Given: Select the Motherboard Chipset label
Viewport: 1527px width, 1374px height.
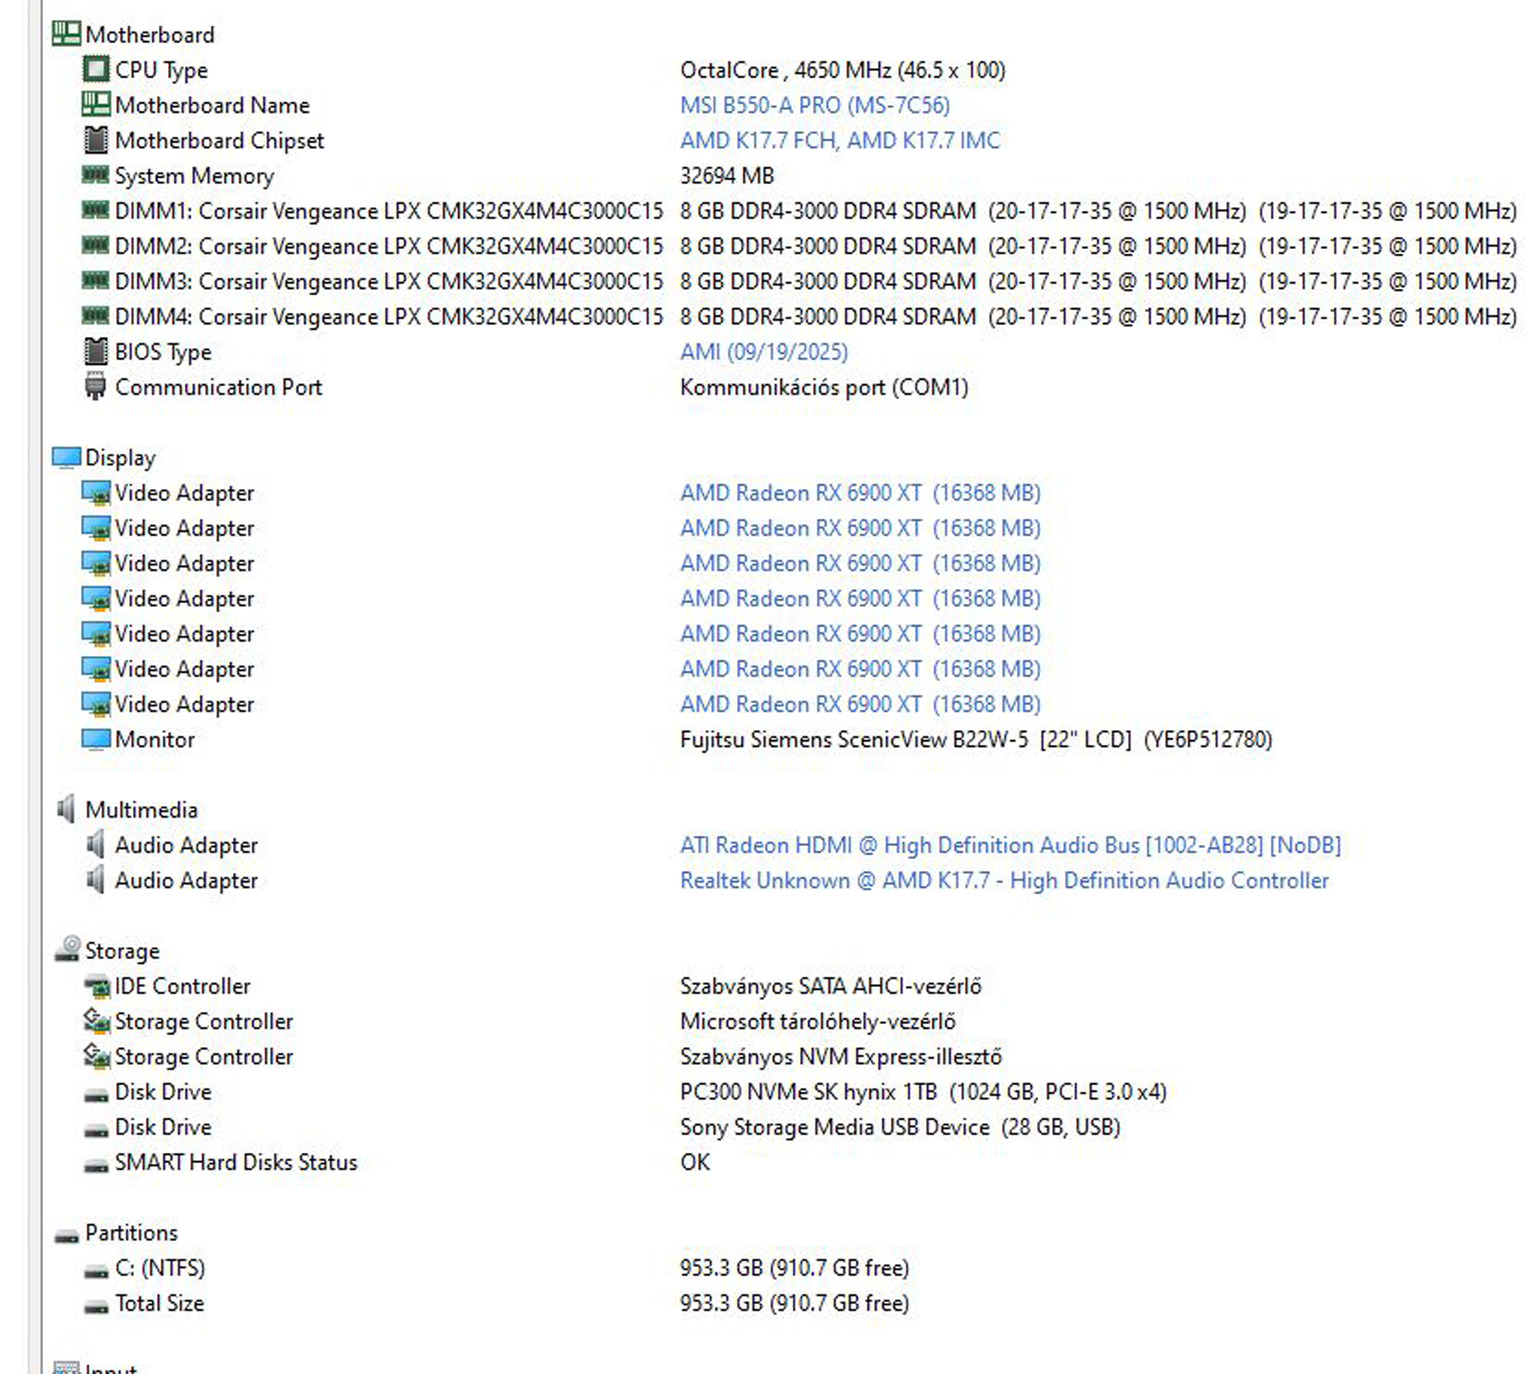Looking at the screenshot, I should 219,140.
